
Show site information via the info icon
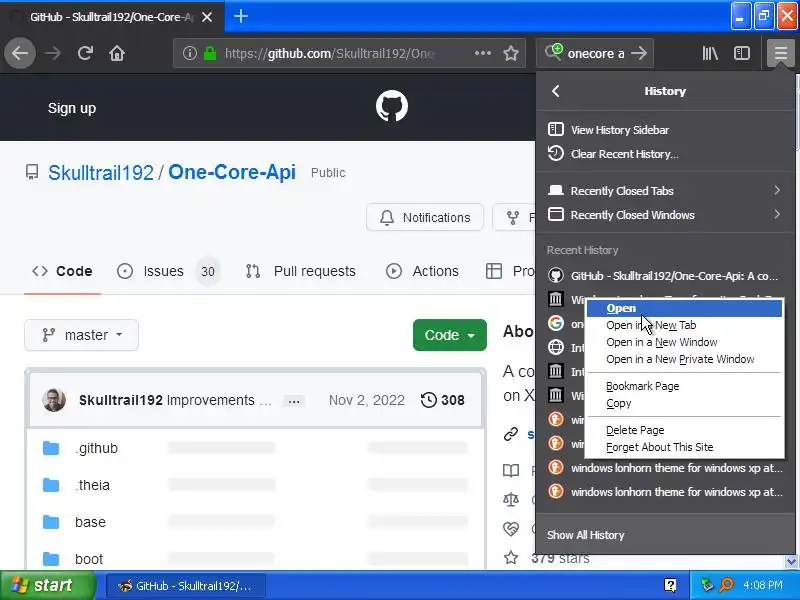190,53
